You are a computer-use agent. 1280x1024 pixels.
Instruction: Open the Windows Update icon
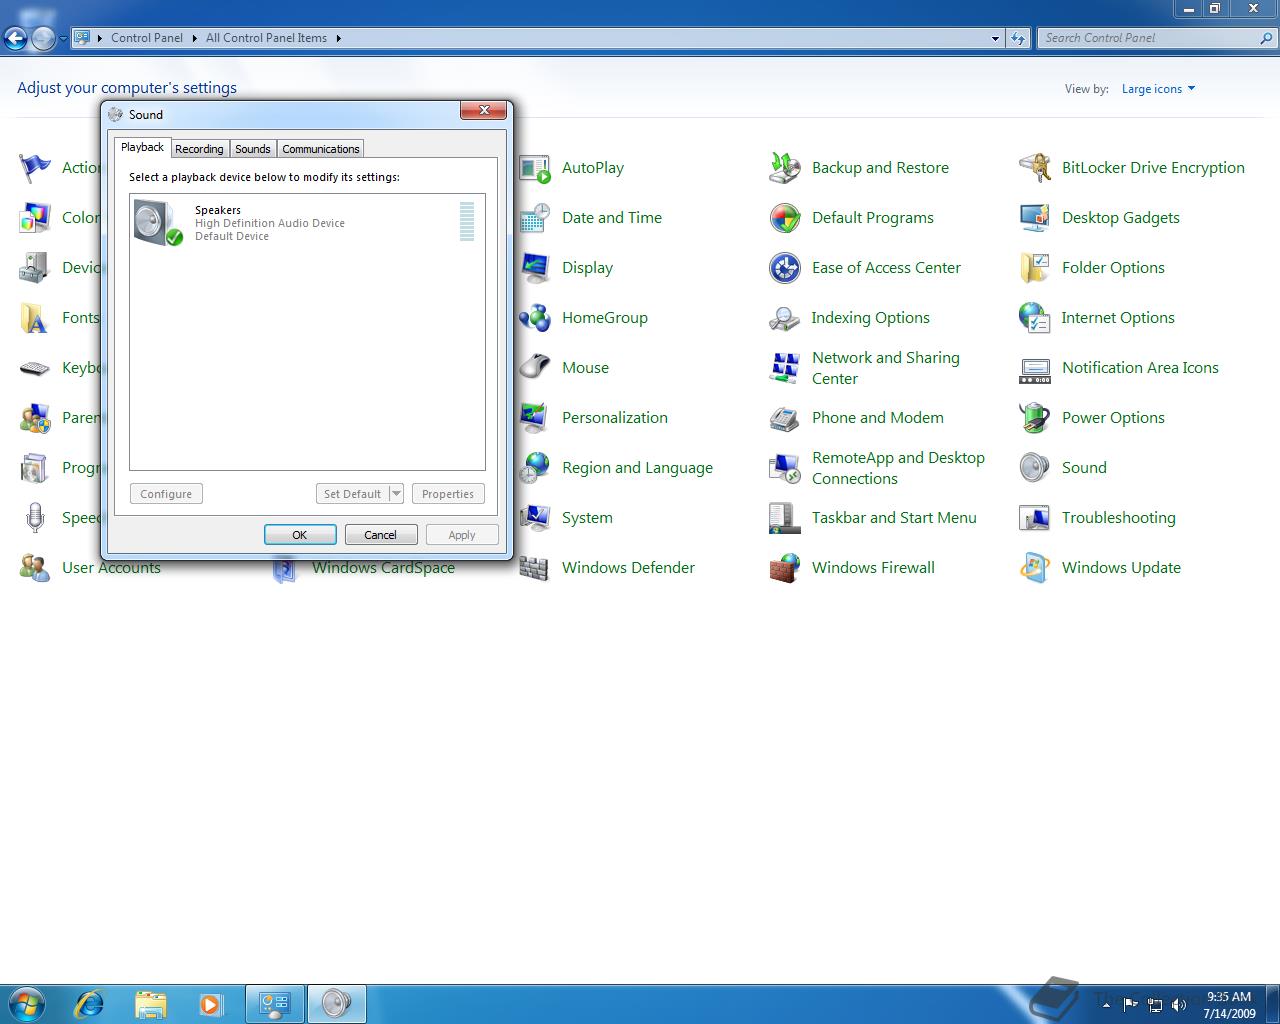[1035, 568]
